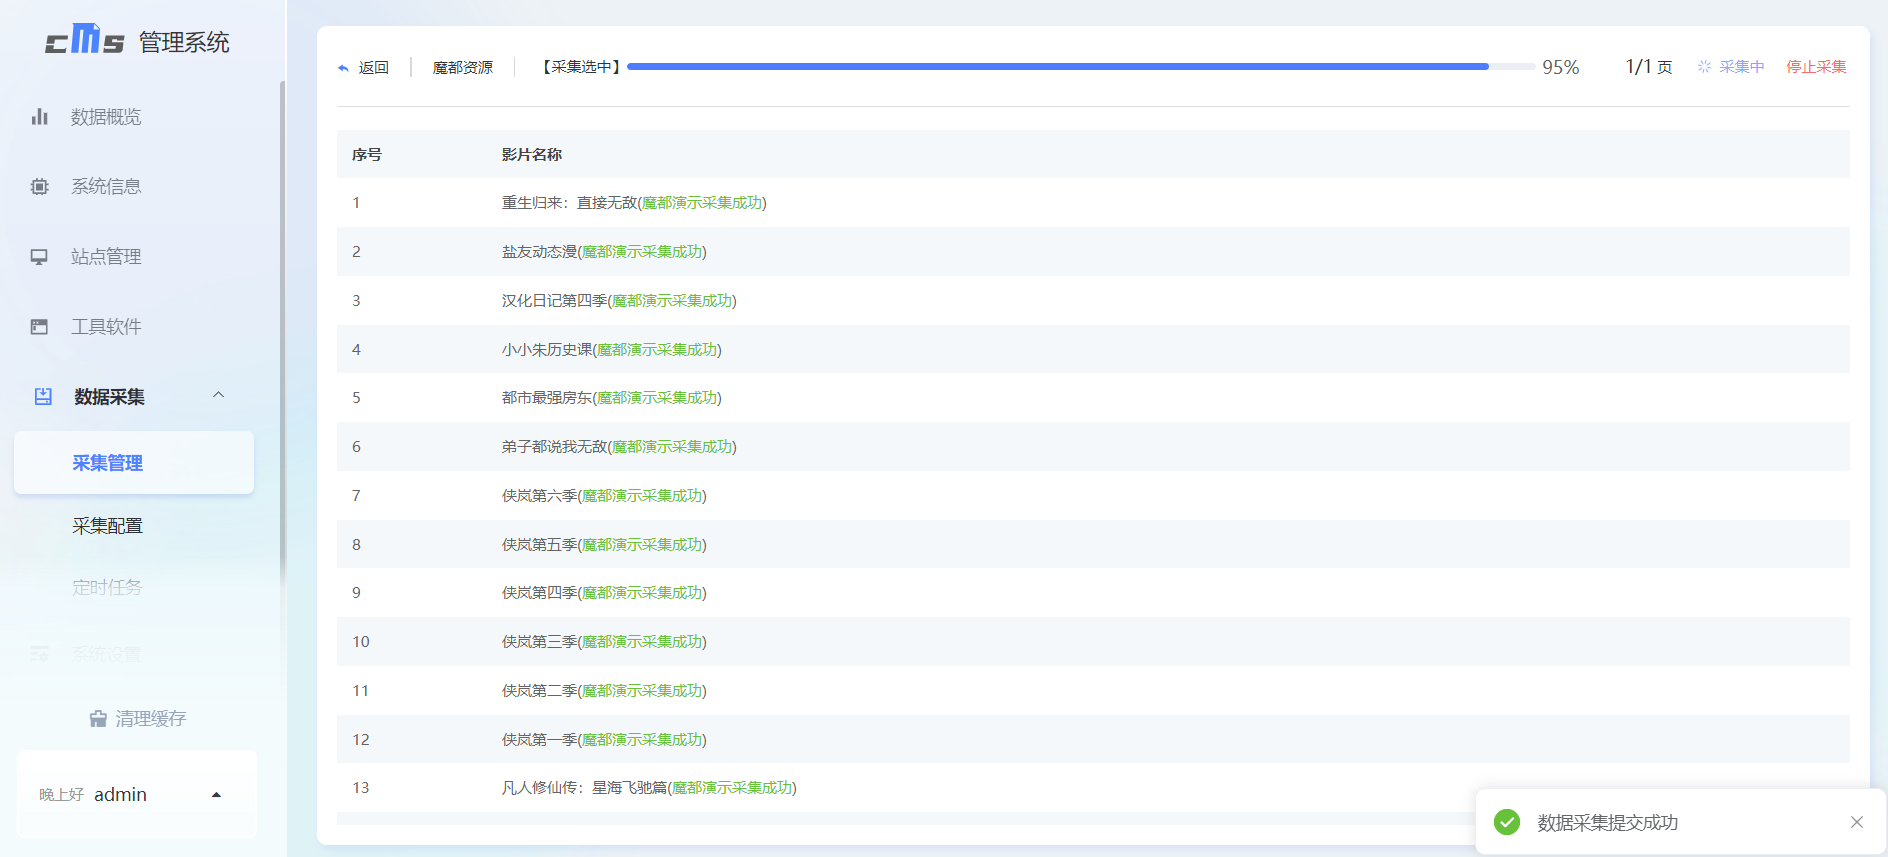This screenshot has width=1888, height=857.
Task: Click the window icon for 工具软件
Action: tap(40, 327)
